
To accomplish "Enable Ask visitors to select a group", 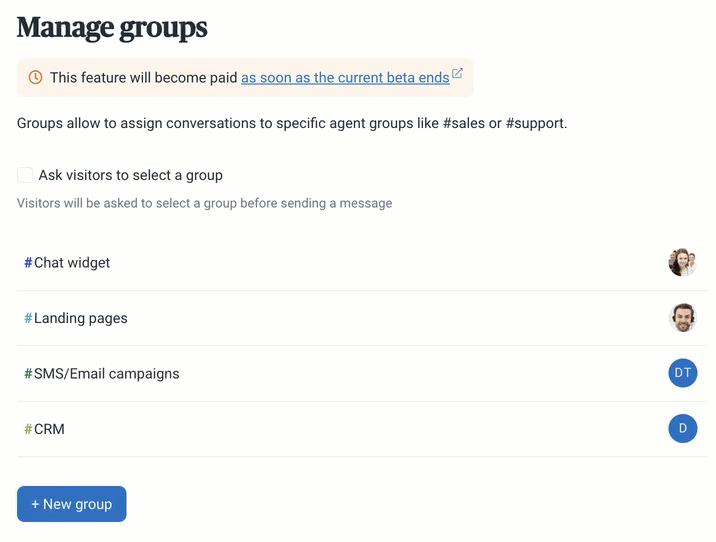I will click(25, 175).
